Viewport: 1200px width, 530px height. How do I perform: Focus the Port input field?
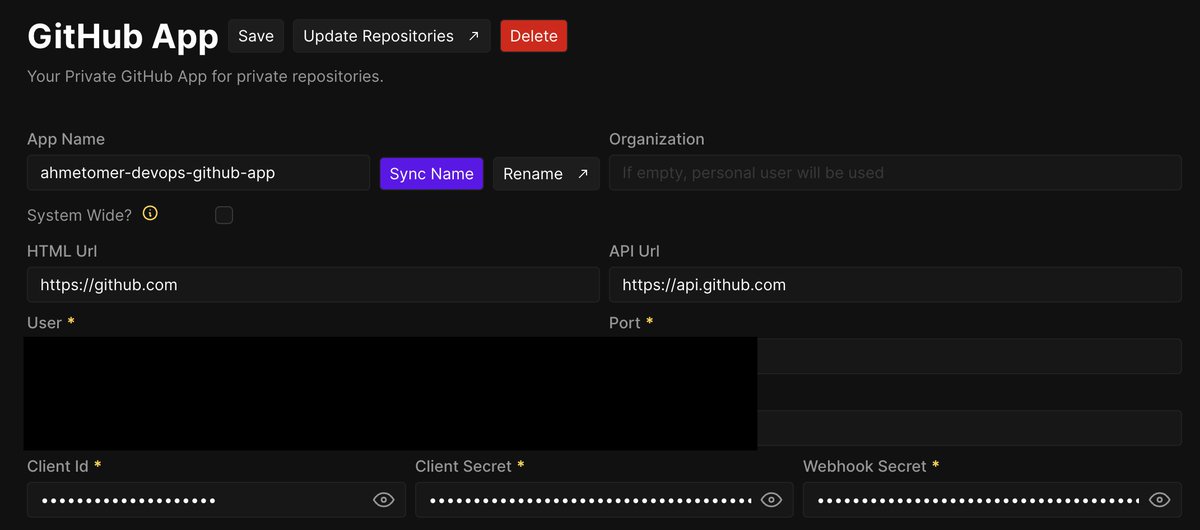pos(969,356)
